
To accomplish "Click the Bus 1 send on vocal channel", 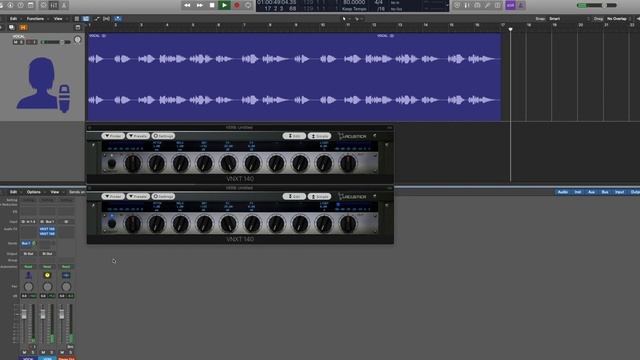I will point(26,243).
